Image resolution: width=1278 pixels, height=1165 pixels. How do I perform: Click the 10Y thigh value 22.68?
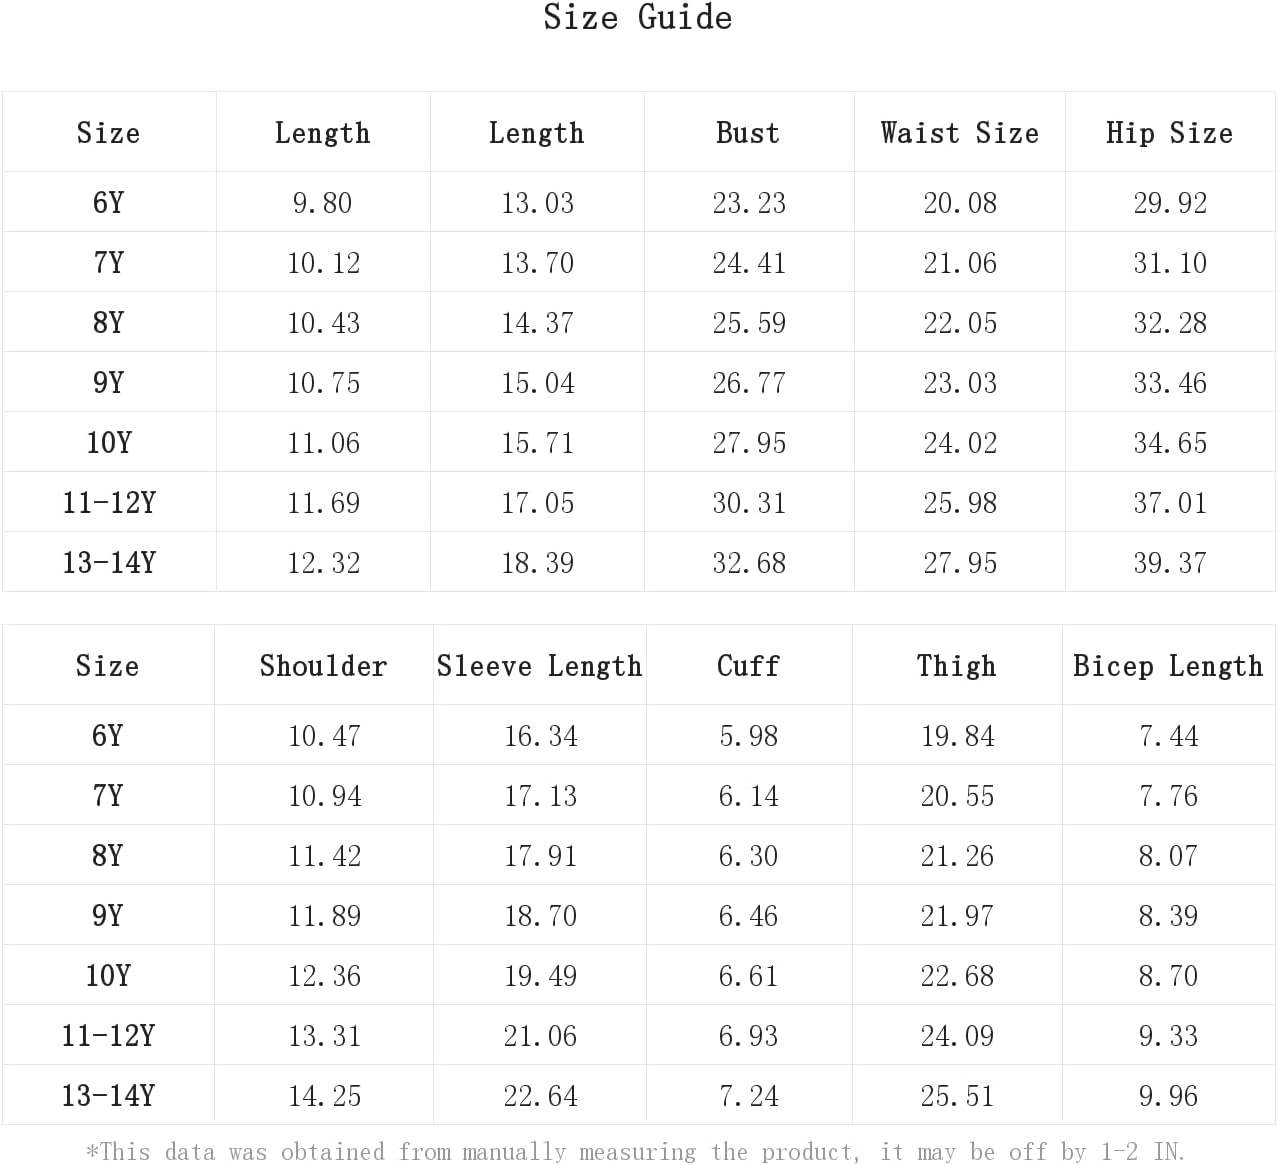point(957,976)
